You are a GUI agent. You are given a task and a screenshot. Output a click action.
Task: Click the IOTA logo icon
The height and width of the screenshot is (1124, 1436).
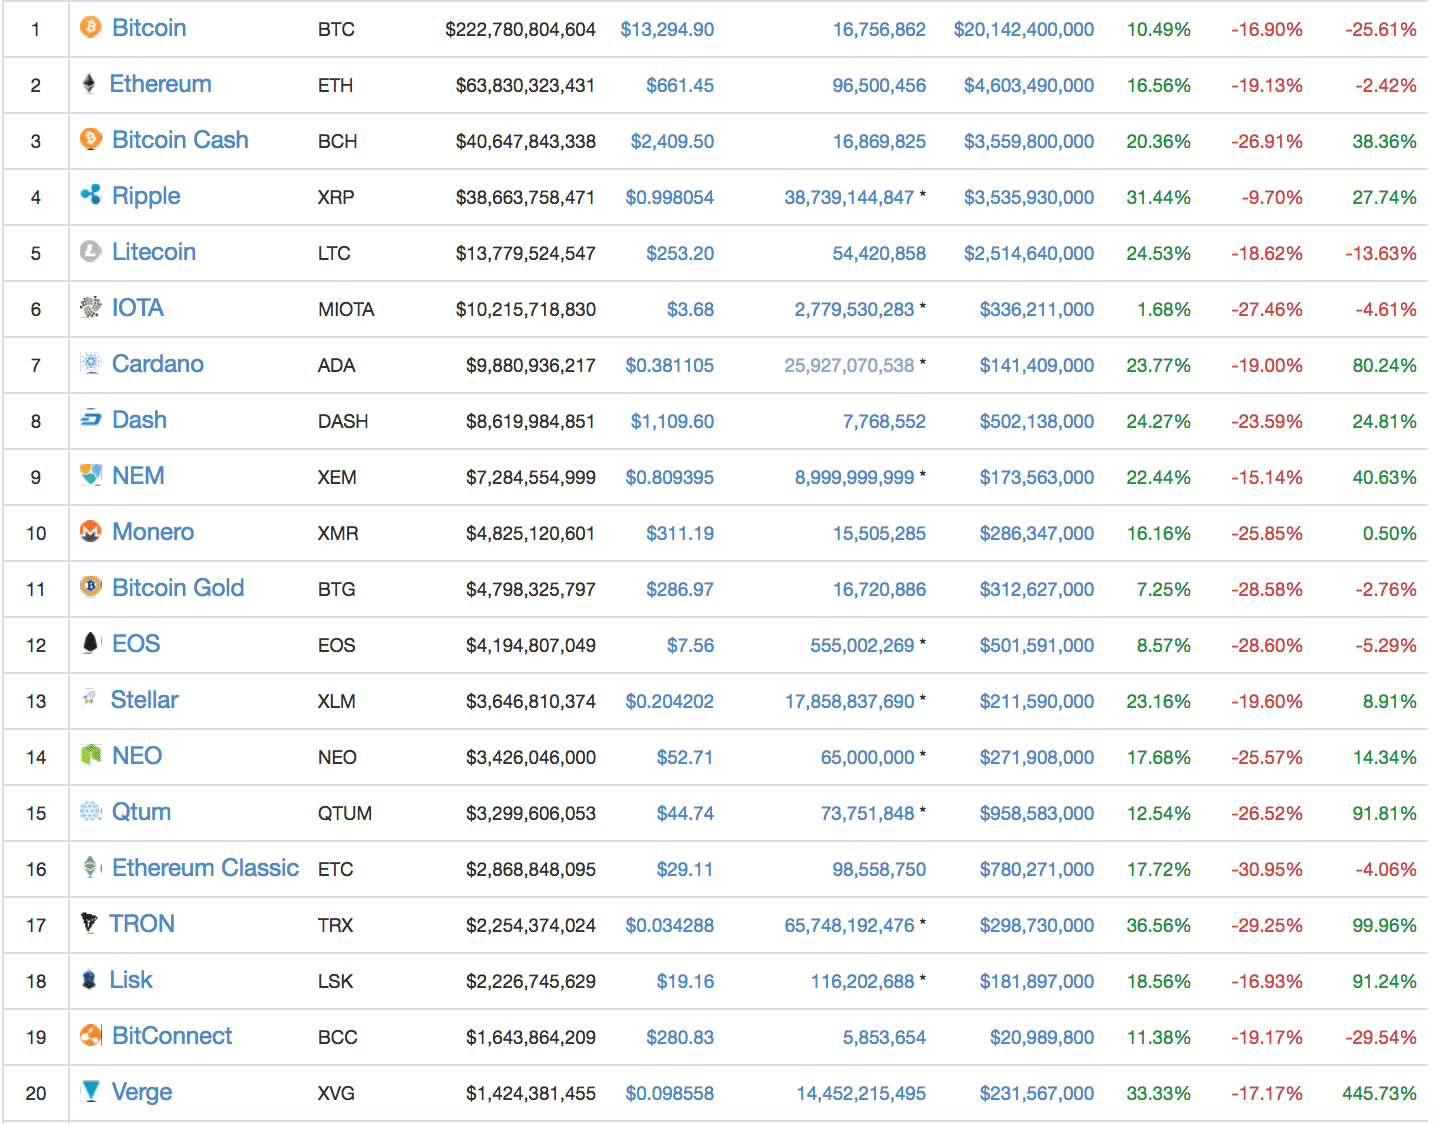[90, 308]
